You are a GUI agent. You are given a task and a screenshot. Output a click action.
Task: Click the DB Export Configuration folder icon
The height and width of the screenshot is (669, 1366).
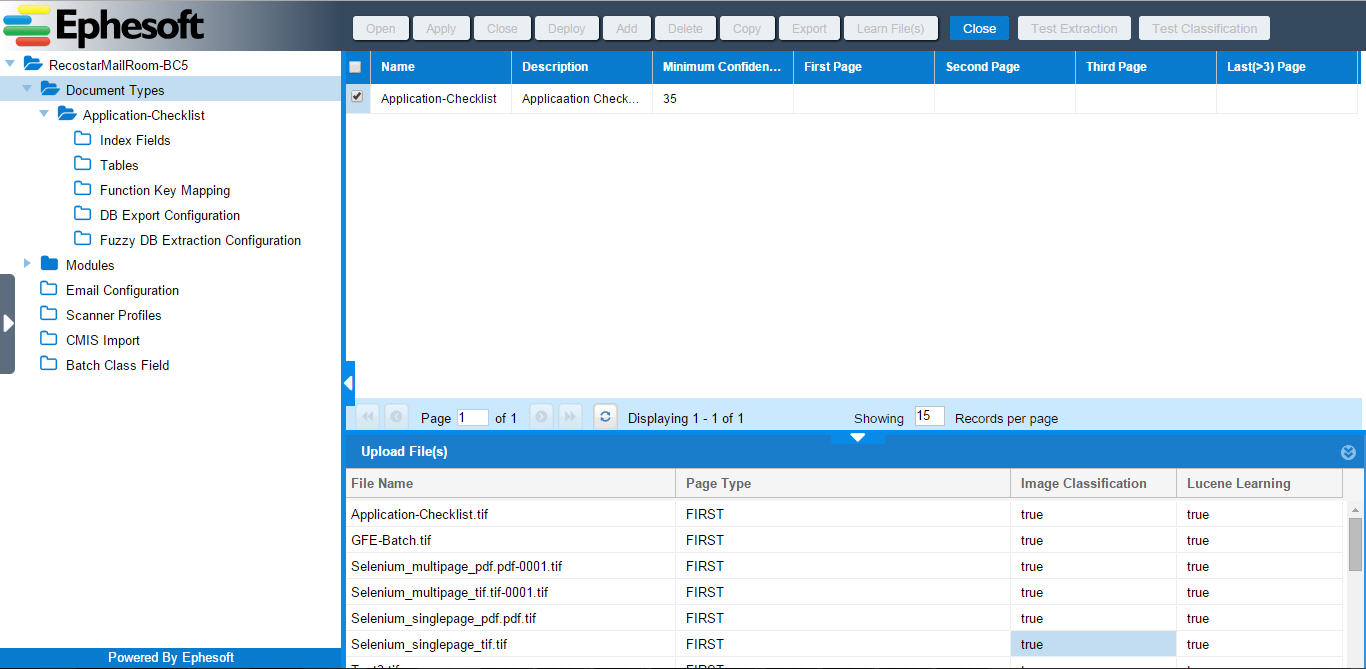coord(83,214)
